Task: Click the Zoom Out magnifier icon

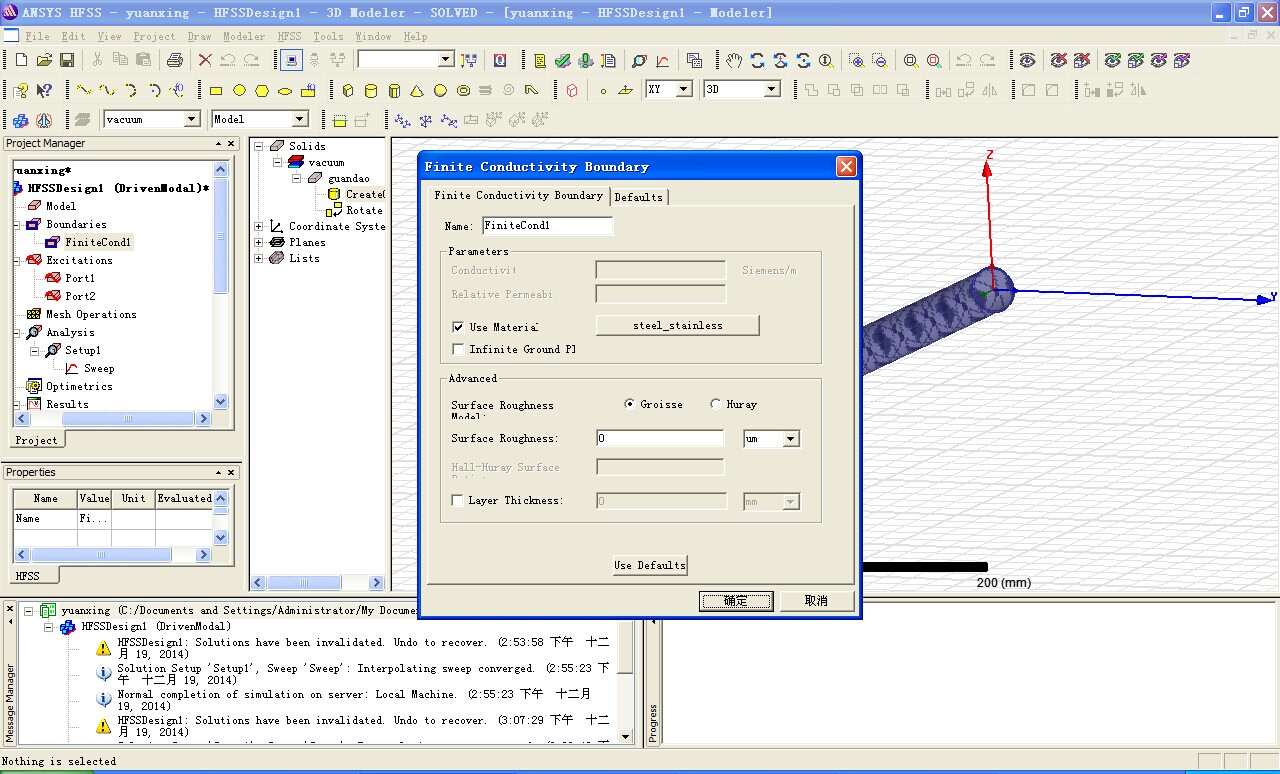Action: click(879, 60)
